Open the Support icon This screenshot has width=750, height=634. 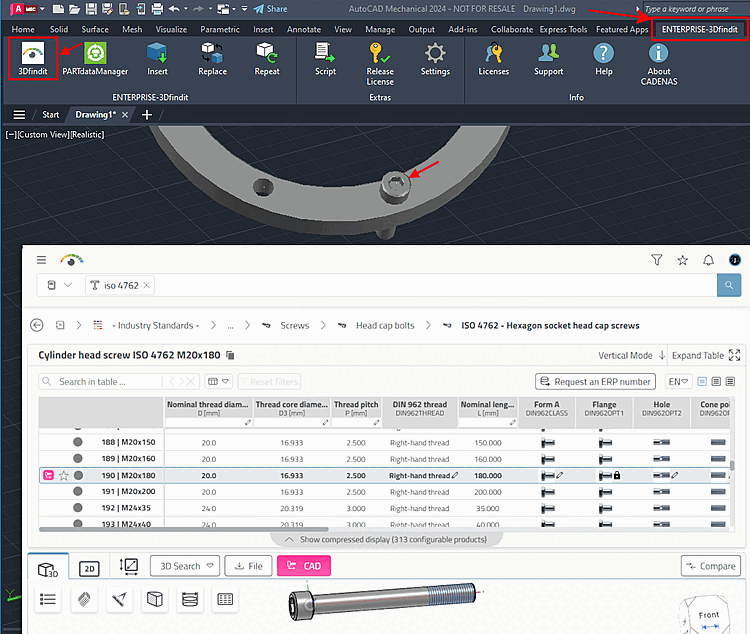pos(549,58)
